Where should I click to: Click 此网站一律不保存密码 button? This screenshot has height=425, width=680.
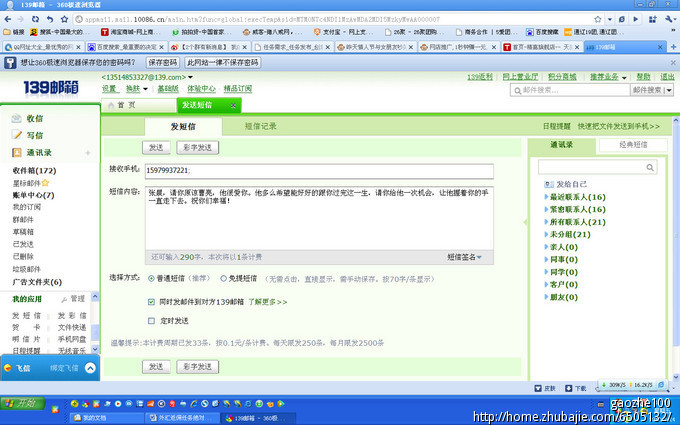(222, 62)
